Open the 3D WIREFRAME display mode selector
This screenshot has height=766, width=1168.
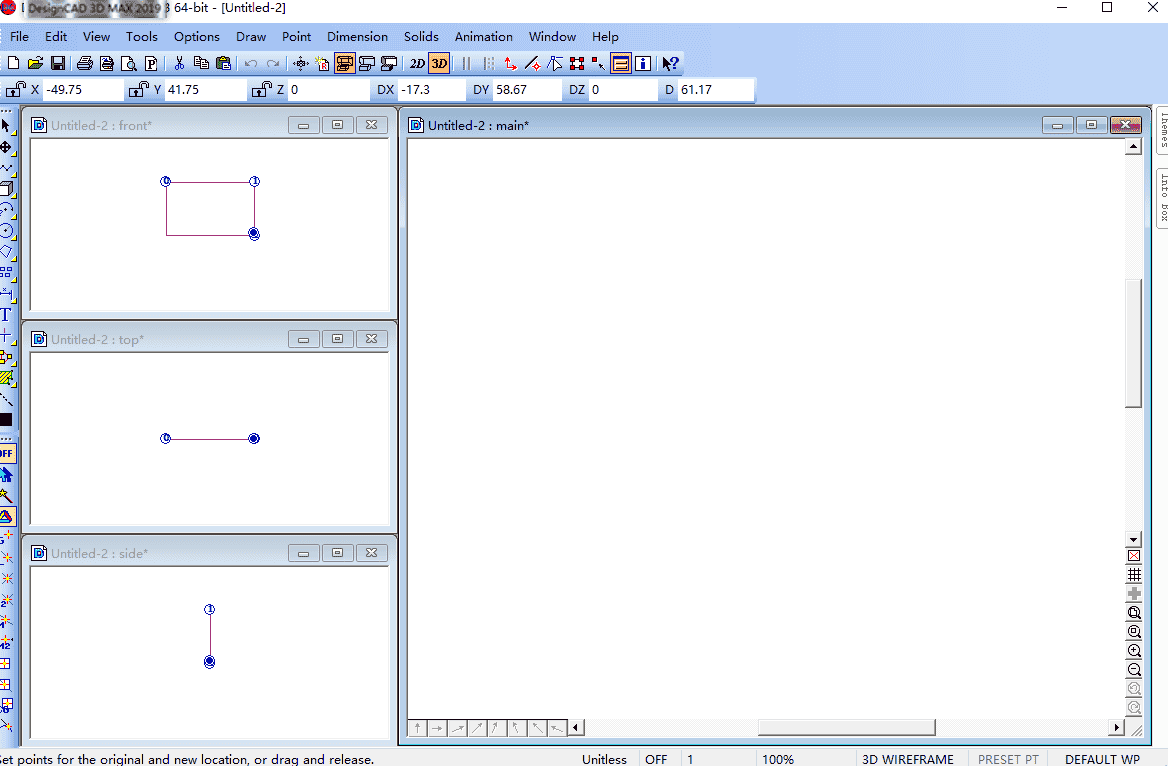(x=907, y=759)
